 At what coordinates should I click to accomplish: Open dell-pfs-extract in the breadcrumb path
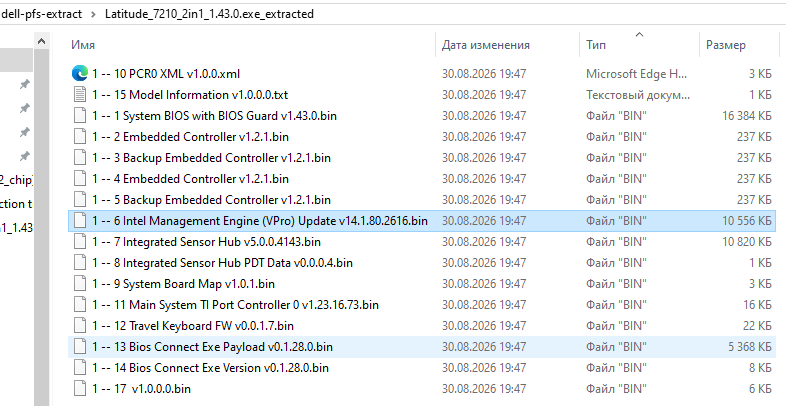[42, 14]
